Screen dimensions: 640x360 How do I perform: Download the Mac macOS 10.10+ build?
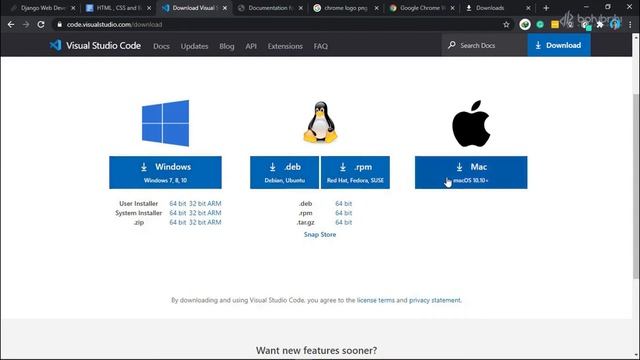pos(471,172)
